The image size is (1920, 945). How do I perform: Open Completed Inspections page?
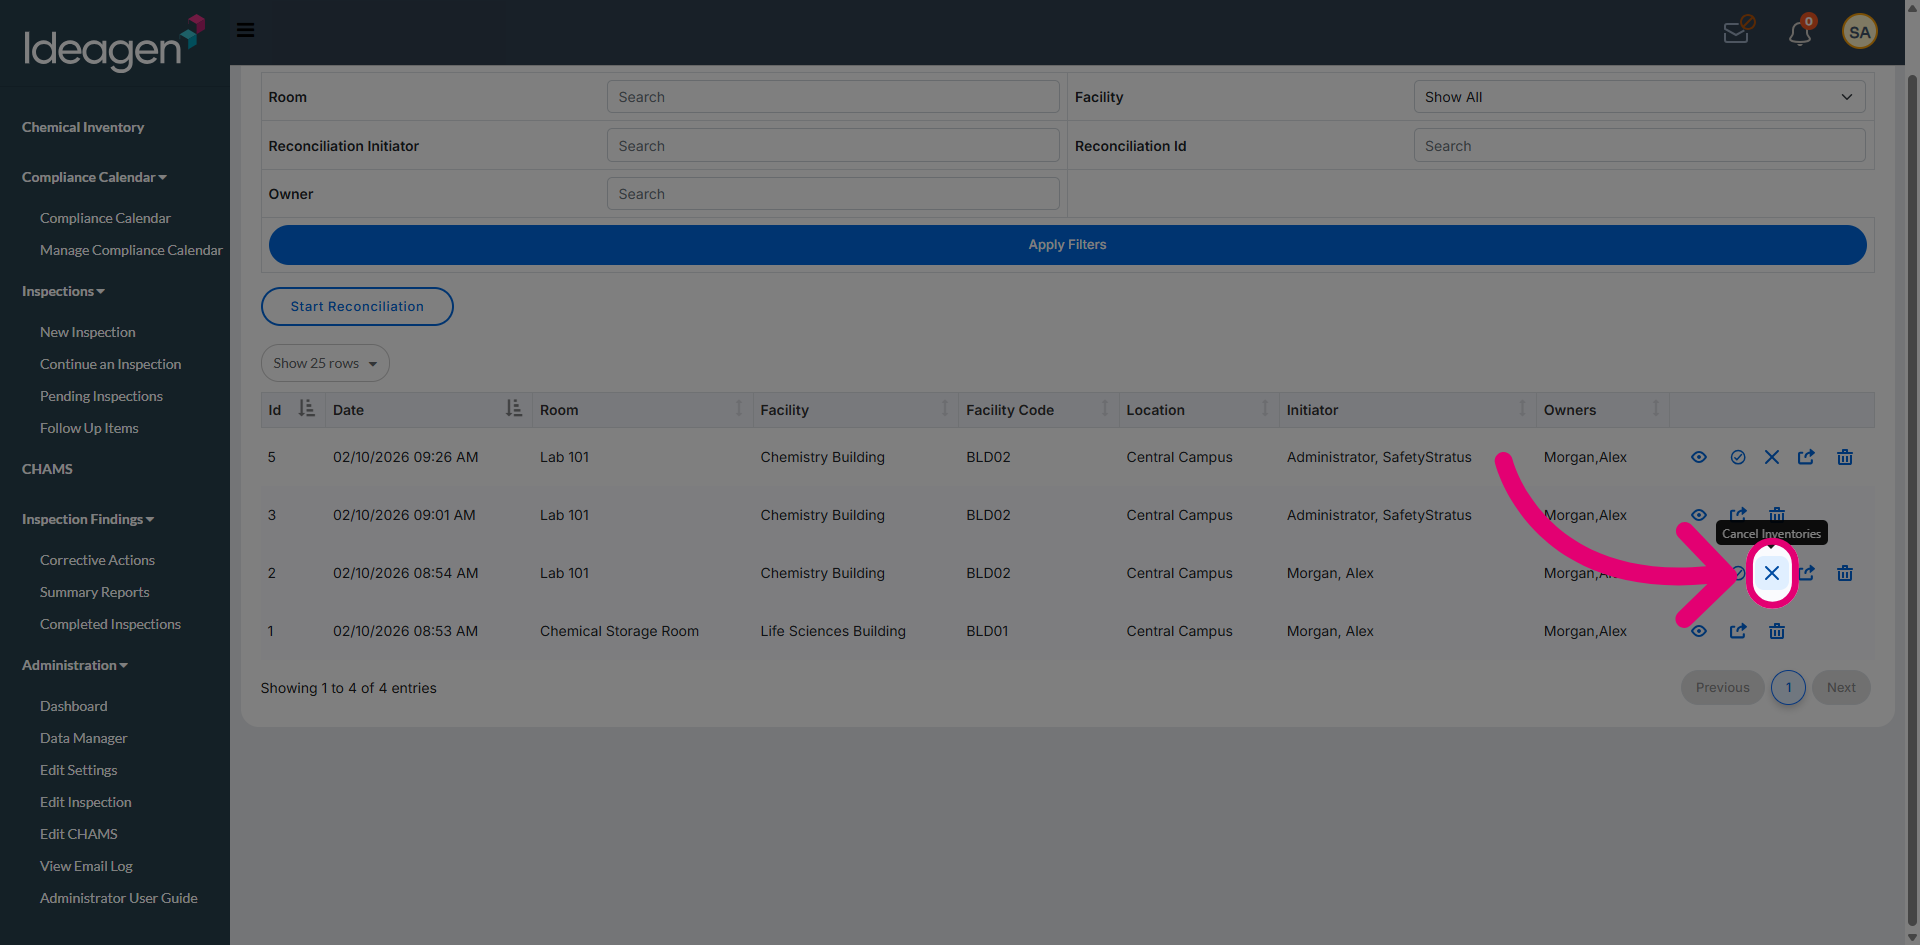[110, 624]
